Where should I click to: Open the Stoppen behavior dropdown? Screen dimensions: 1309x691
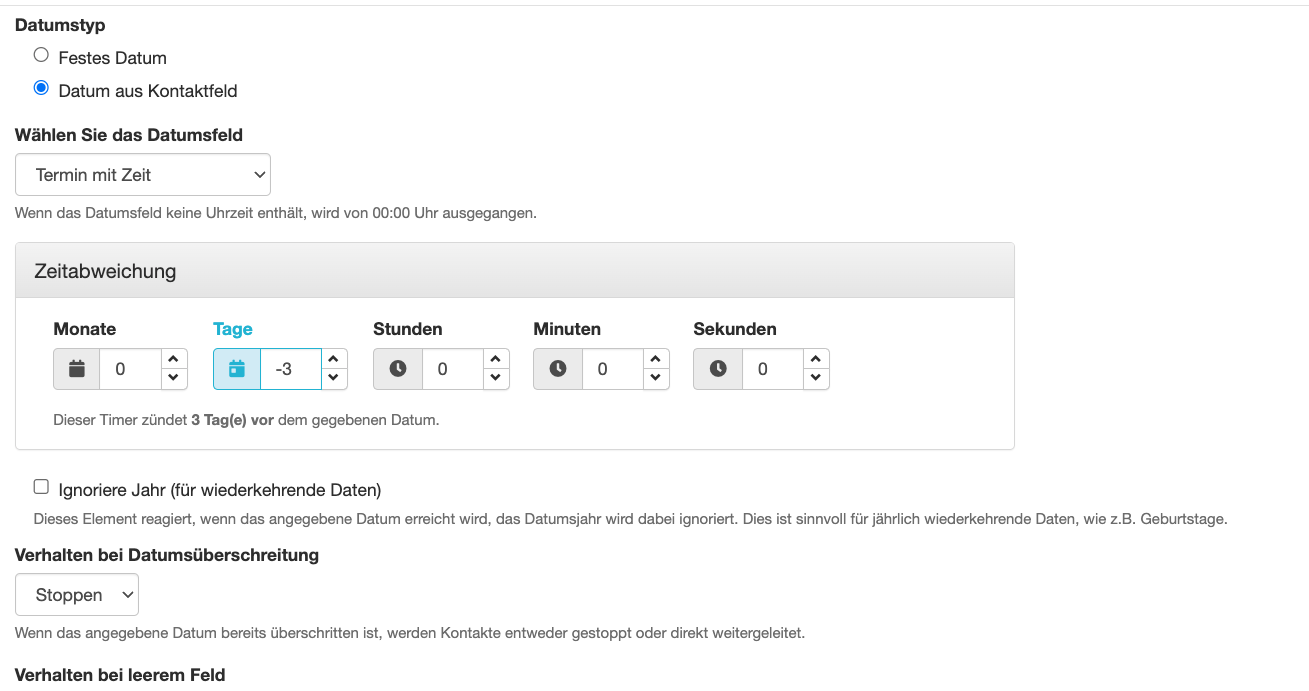tap(76, 594)
